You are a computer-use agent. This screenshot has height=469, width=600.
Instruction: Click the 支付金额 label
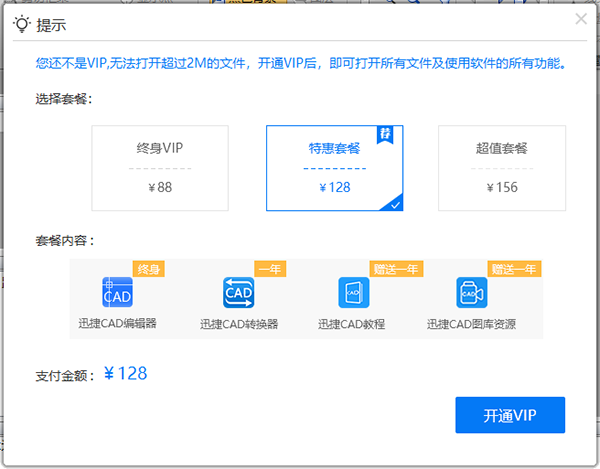[65, 376]
